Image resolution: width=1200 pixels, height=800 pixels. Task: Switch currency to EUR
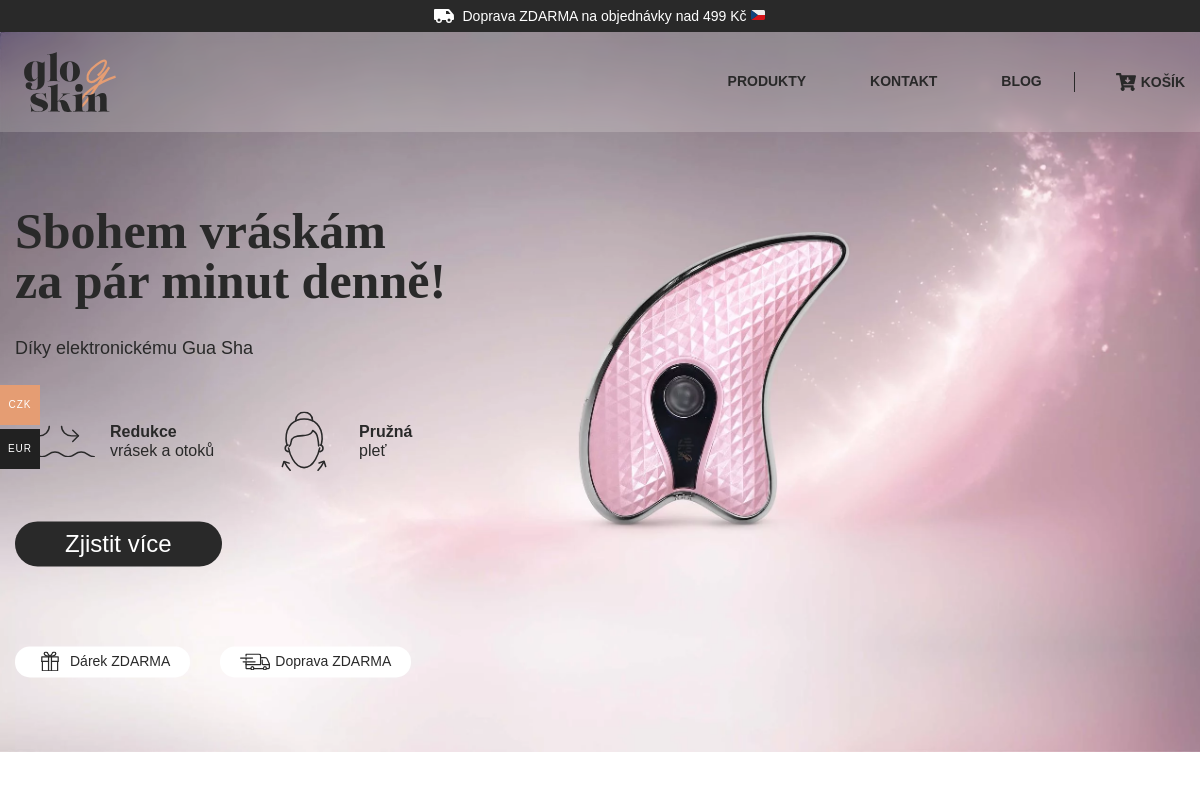[x=19, y=449]
